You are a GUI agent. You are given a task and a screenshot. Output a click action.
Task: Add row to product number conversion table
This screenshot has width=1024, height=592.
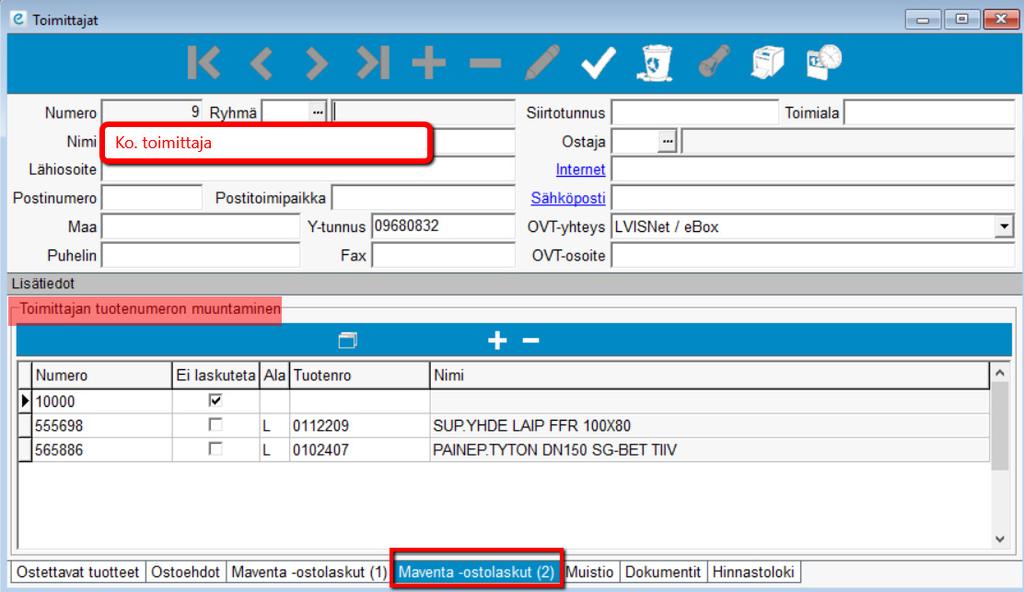[497, 340]
